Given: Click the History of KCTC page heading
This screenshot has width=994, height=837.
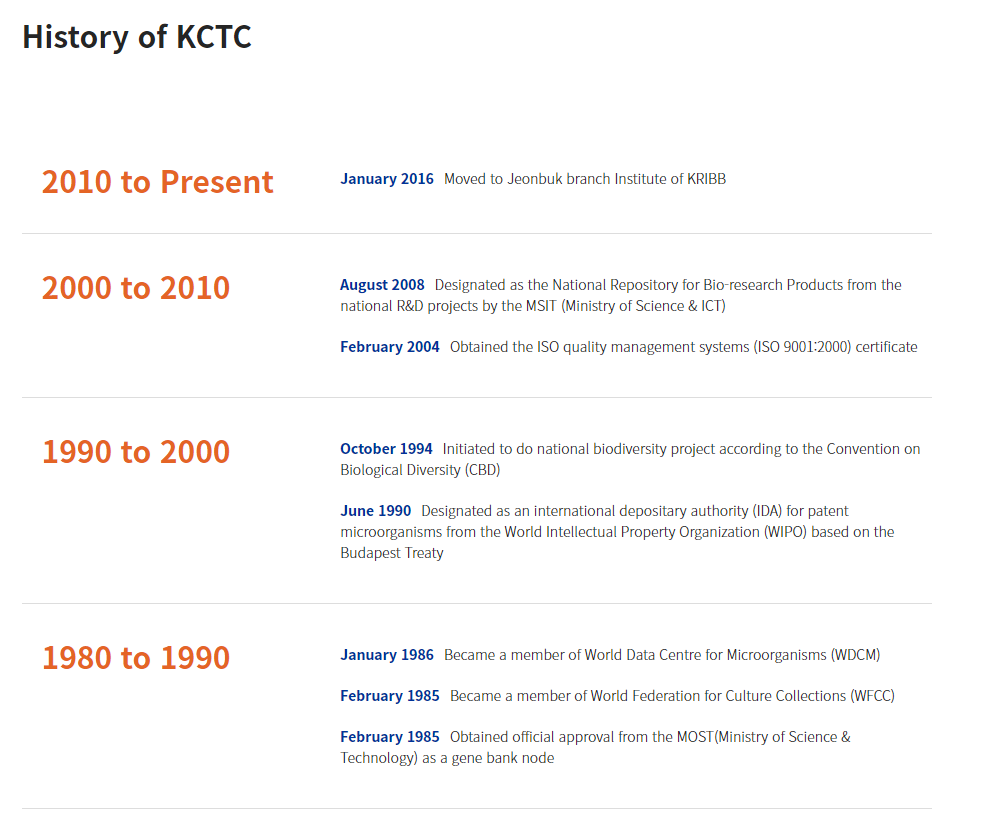Looking at the screenshot, I should coord(137,37).
